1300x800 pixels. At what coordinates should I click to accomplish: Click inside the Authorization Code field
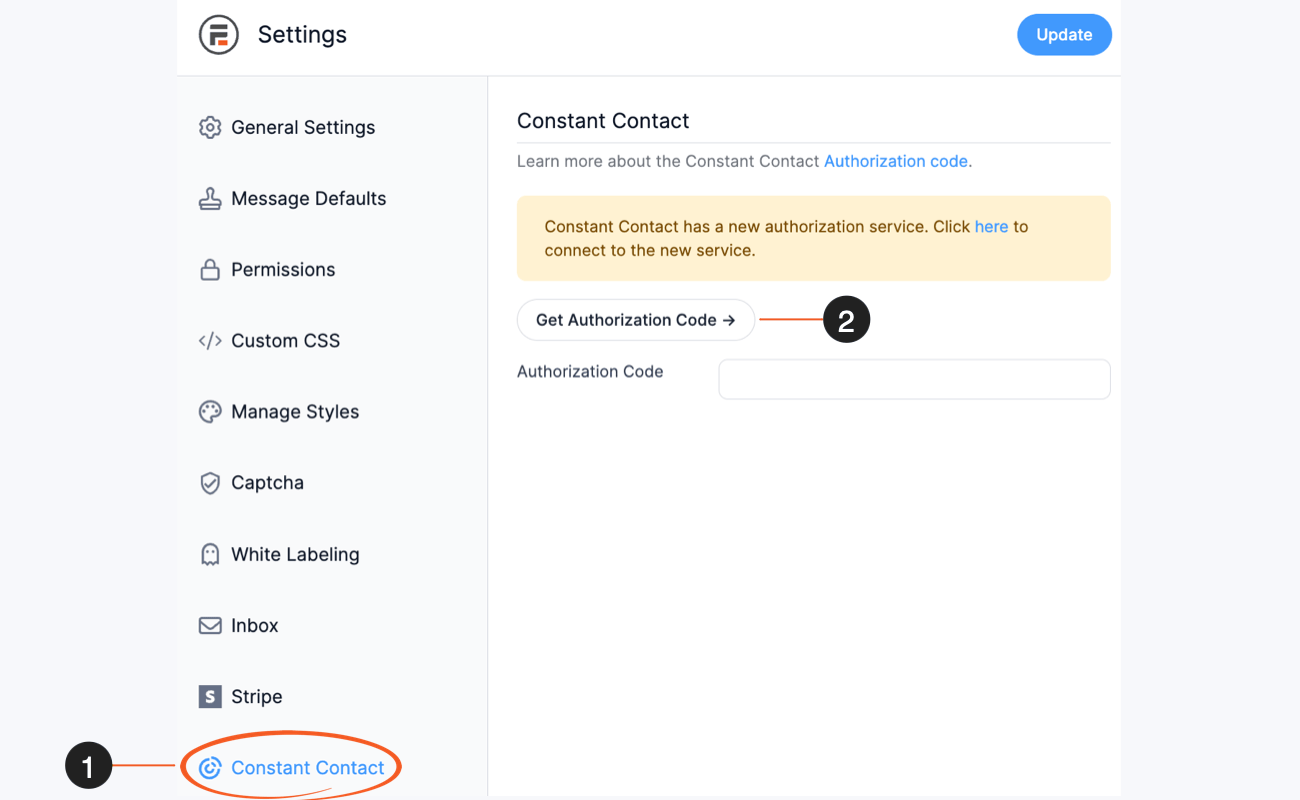[x=913, y=379]
